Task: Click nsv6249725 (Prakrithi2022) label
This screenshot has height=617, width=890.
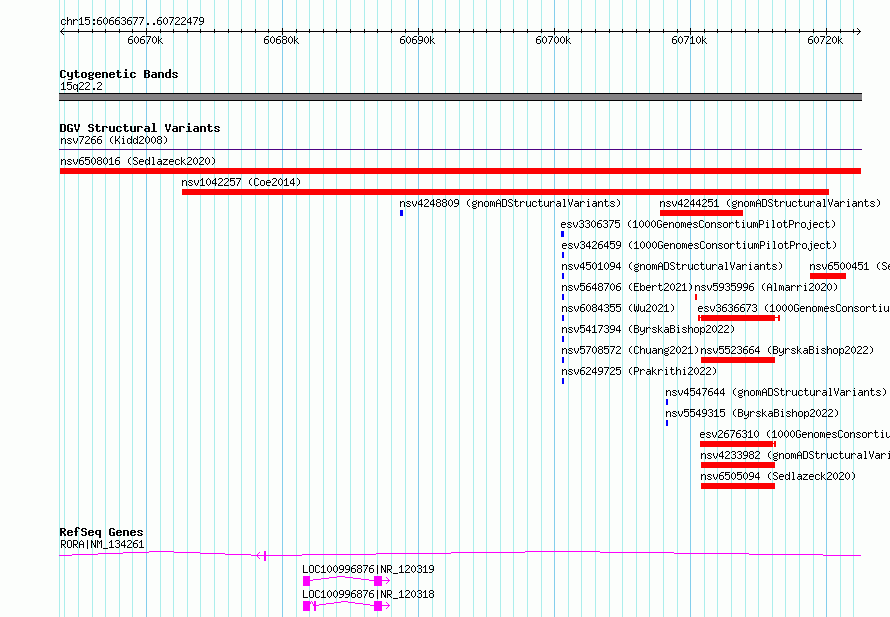Action: coord(639,371)
